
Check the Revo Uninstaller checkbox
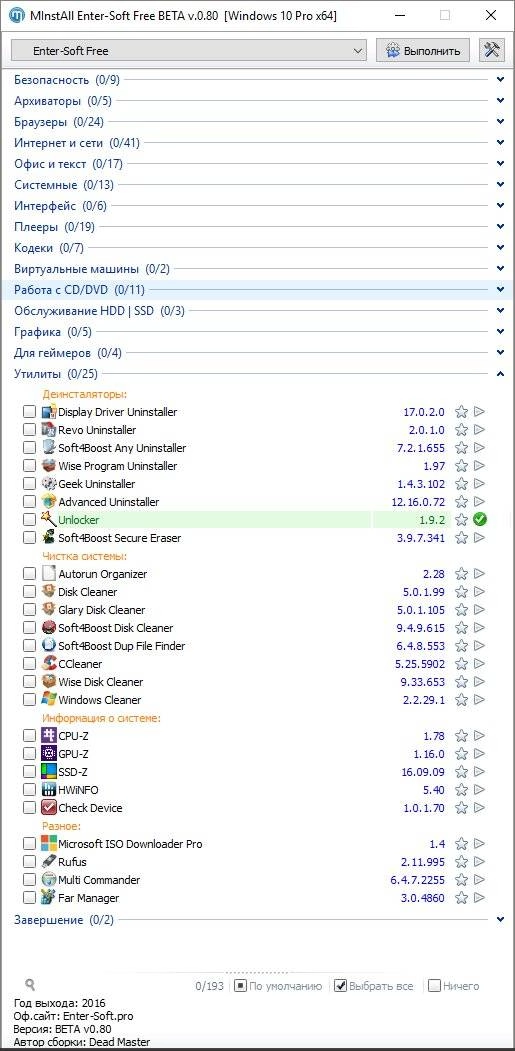coord(29,430)
